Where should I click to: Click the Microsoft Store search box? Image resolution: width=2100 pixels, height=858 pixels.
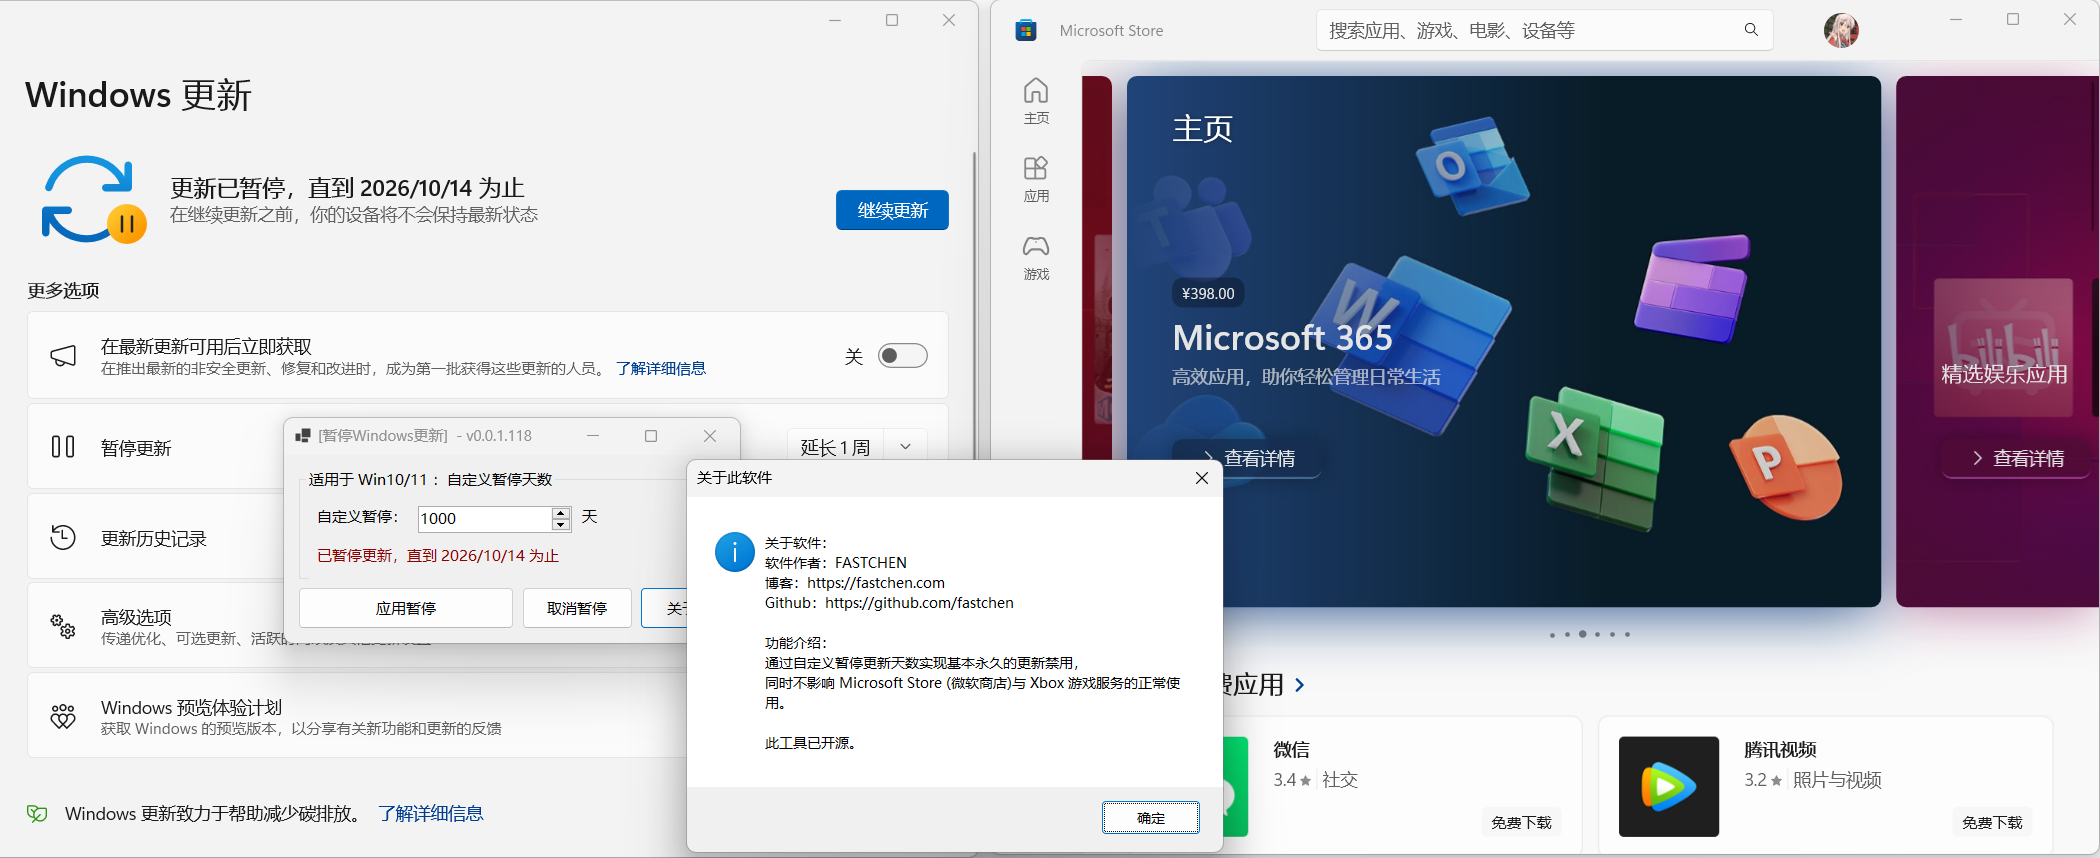click(x=1530, y=30)
